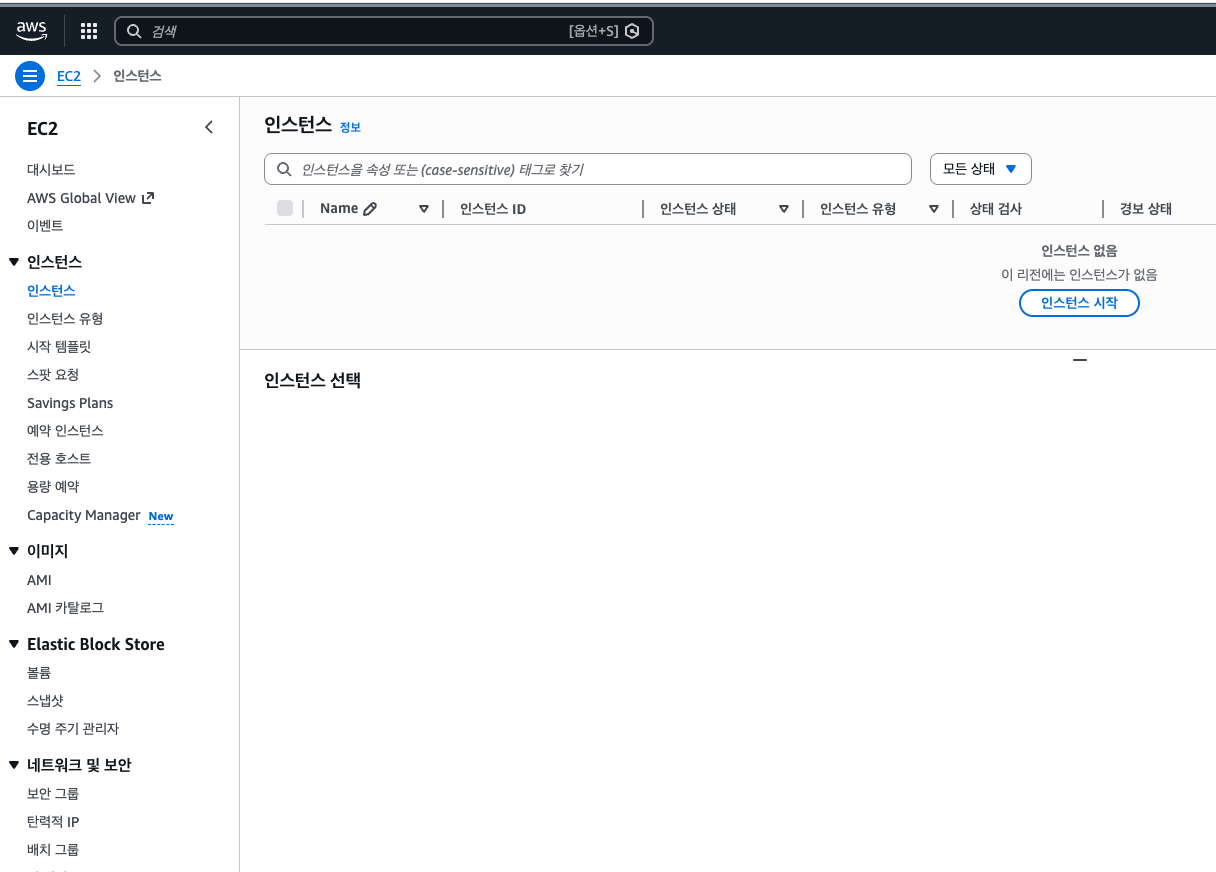The height and width of the screenshot is (872, 1216).
Task: Click the search field in the top bar
Action: click(384, 31)
